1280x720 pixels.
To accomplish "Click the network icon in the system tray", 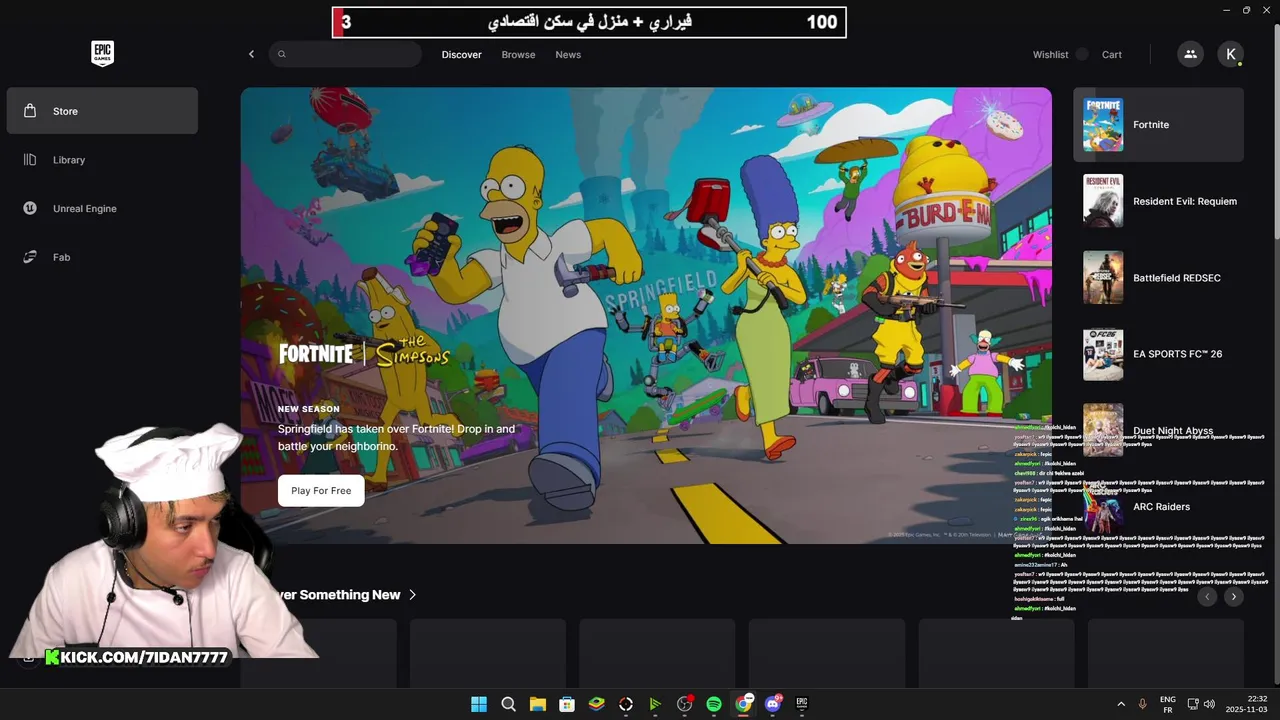I will 1193,704.
